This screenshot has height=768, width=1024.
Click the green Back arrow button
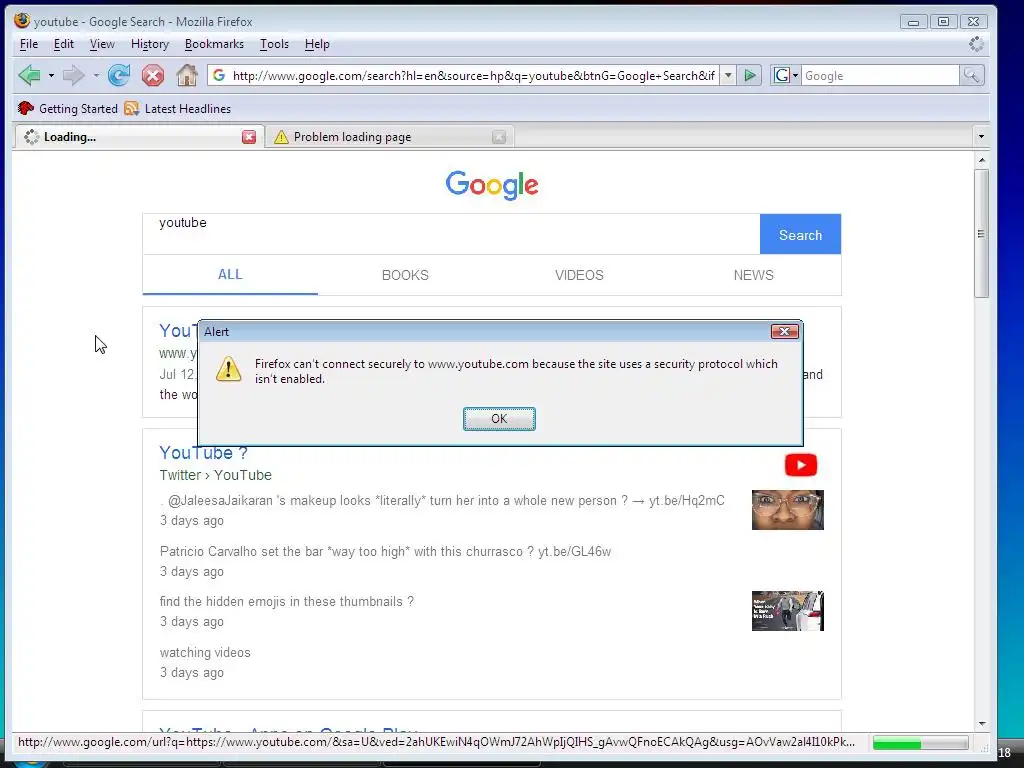point(29,75)
